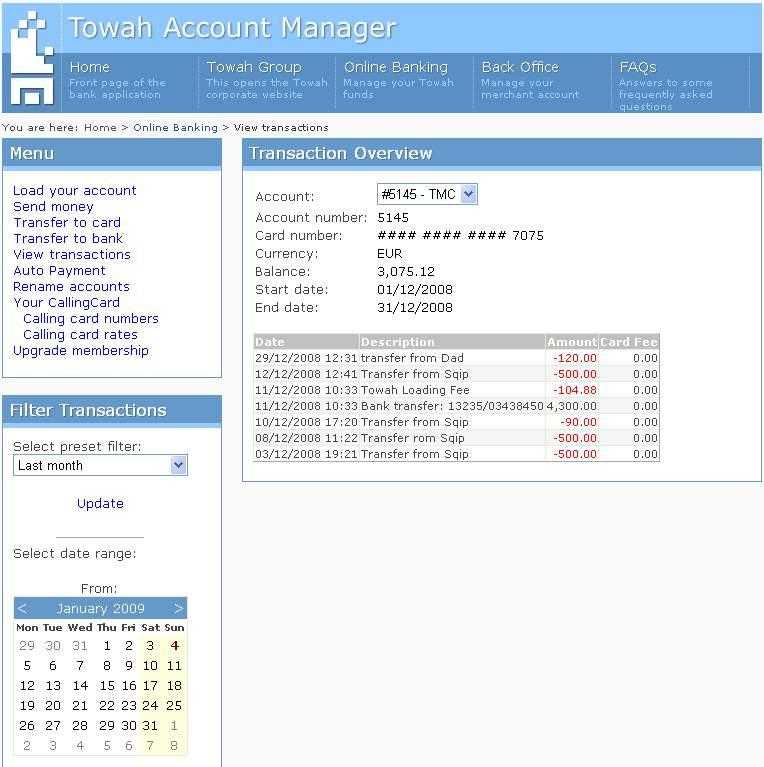Open the Towah Group tab
The width and height of the screenshot is (764, 767).
(x=253, y=67)
